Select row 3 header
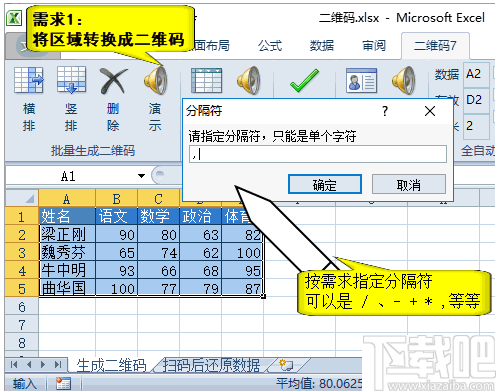The width and height of the screenshot is (498, 391). tap(22, 252)
